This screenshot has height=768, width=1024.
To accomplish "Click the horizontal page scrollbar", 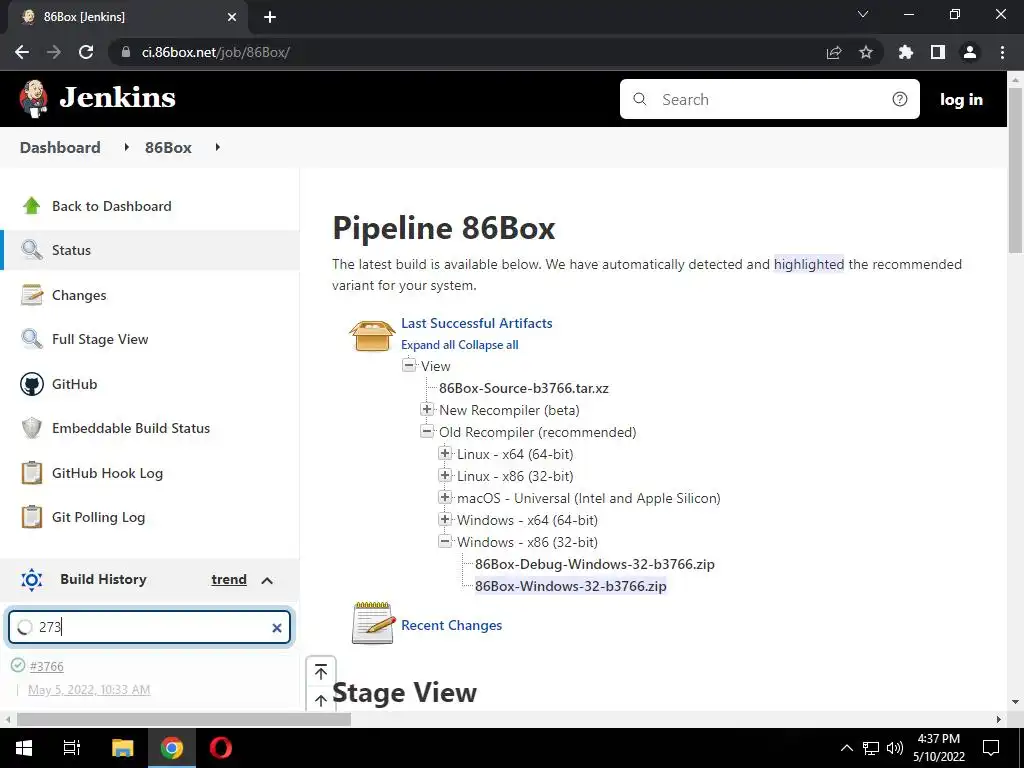I will pos(184,720).
